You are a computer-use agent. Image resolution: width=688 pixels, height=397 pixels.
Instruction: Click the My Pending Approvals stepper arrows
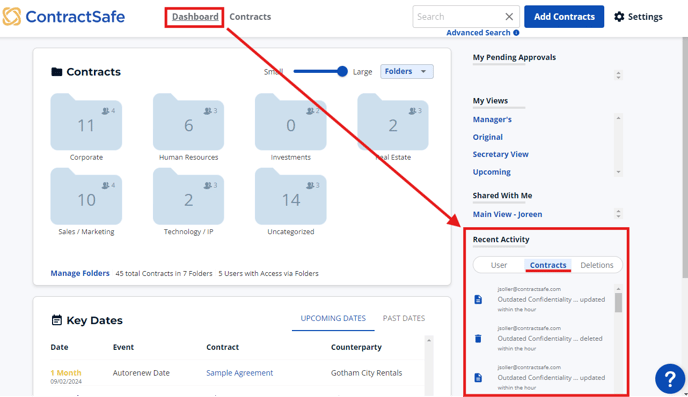click(618, 75)
